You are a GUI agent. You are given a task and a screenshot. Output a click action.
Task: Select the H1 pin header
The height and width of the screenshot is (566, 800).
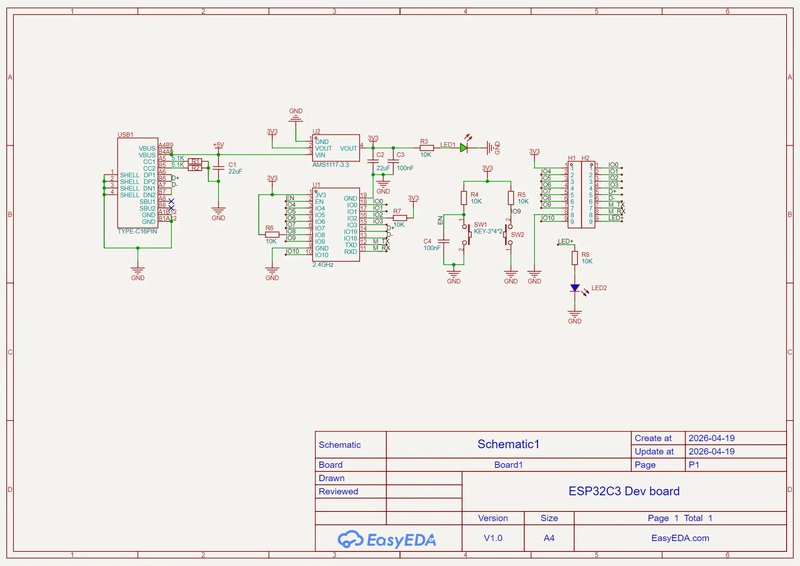point(573,195)
